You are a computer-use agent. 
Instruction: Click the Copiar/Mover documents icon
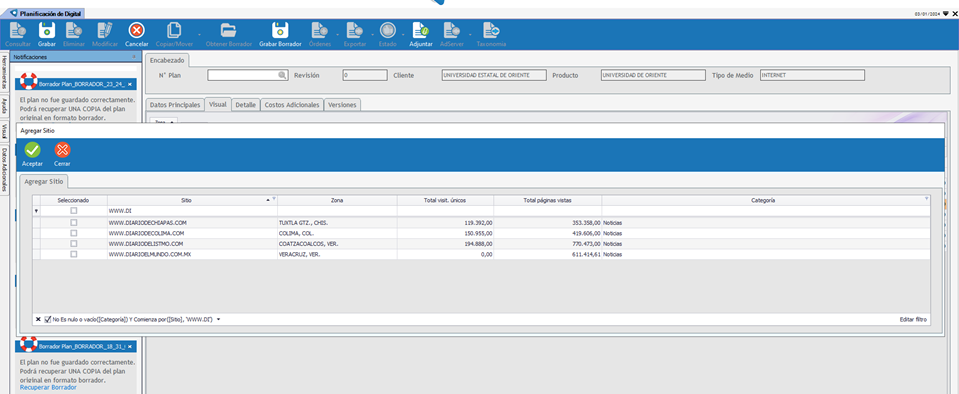point(175,30)
